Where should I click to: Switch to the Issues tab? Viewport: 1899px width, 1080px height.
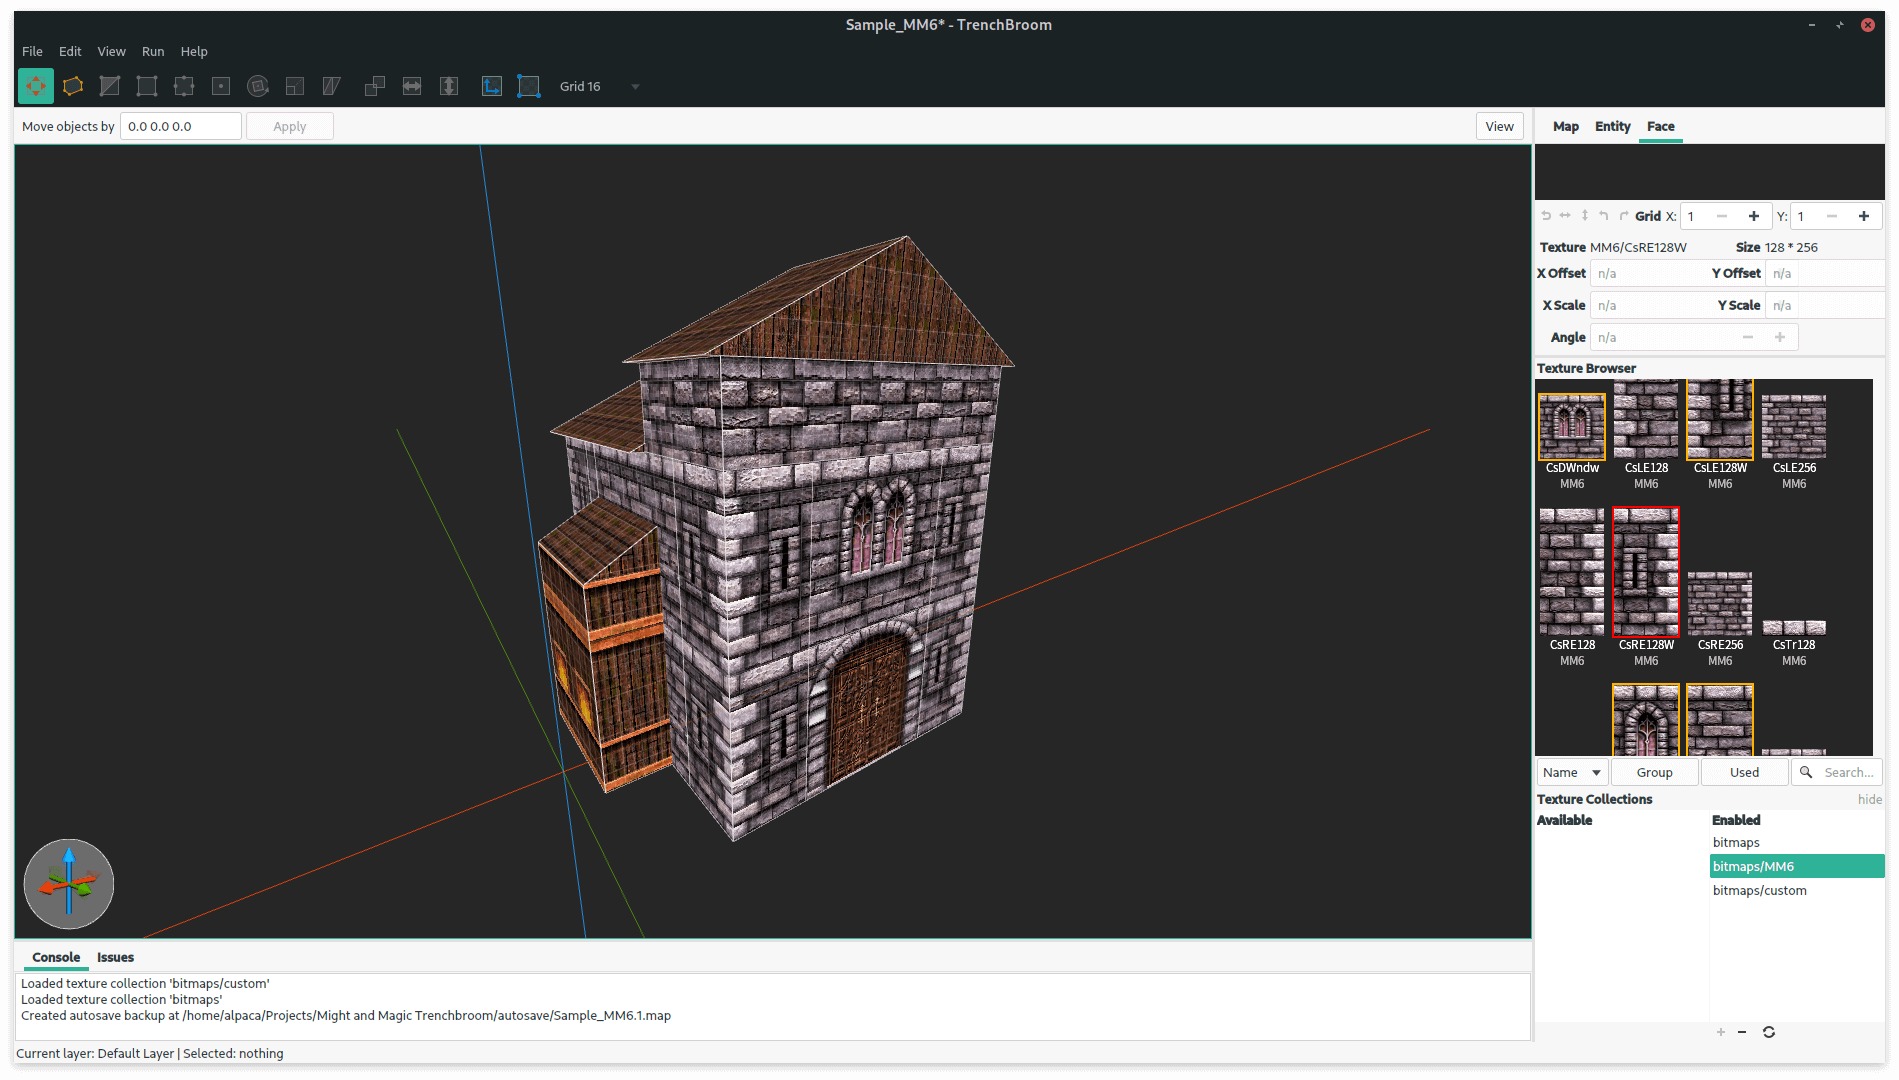point(115,957)
